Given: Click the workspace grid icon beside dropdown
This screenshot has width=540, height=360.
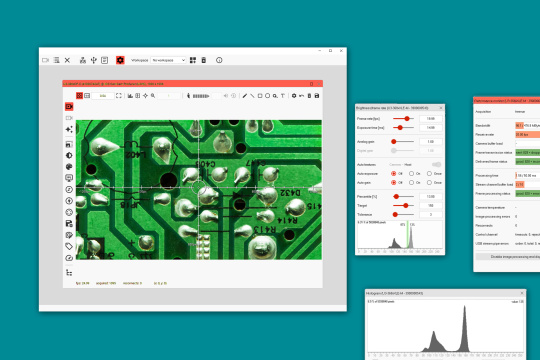Looking at the screenshot, I should [x=193, y=60].
